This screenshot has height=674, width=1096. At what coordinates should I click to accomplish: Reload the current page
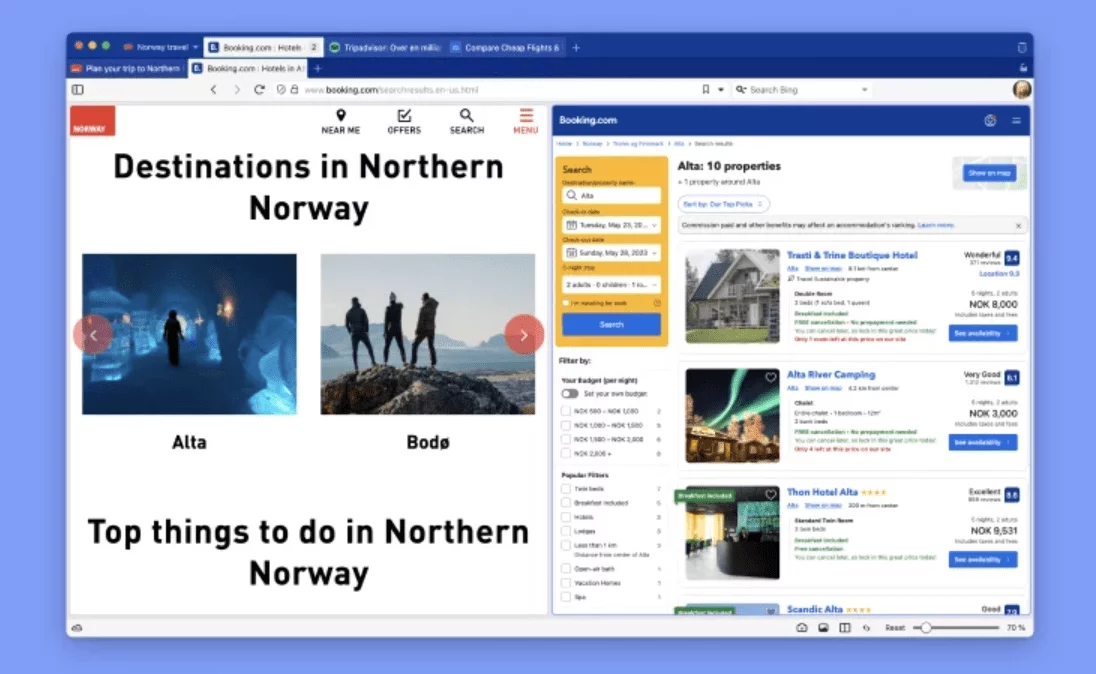pyautogui.click(x=259, y=89)
